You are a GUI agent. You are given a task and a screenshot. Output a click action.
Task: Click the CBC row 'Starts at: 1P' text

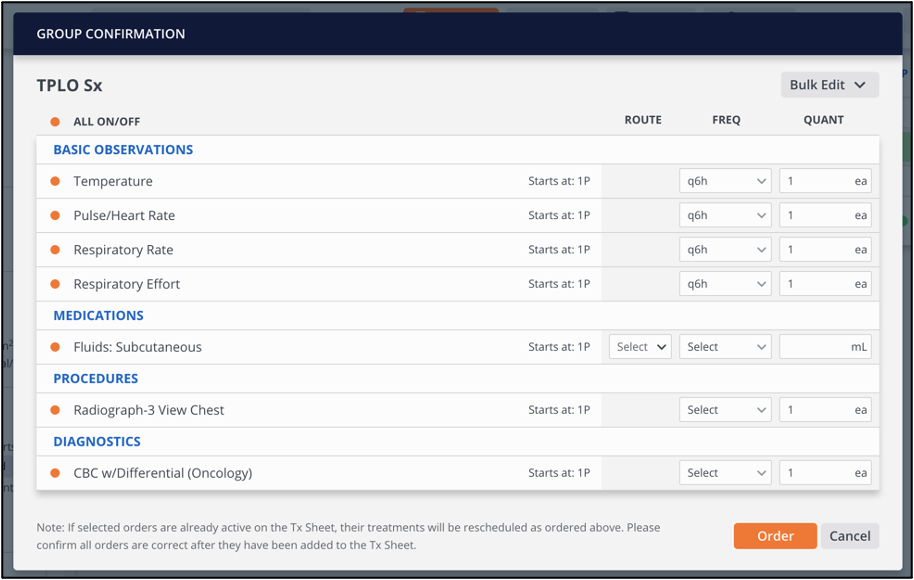coord(559,473)
